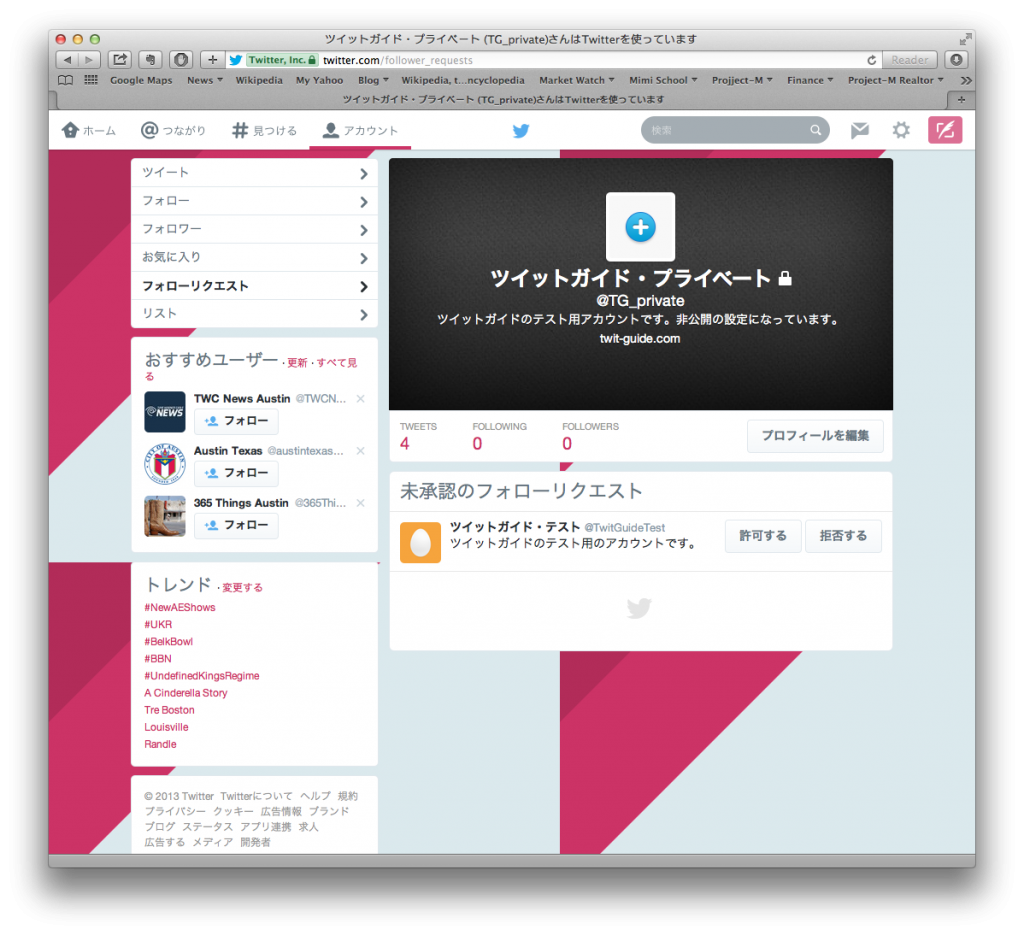The width and height of the screenshot is (1024, 935).
Task: Click the Evernote elephant toolbar icon
Action: coord(150,60)
